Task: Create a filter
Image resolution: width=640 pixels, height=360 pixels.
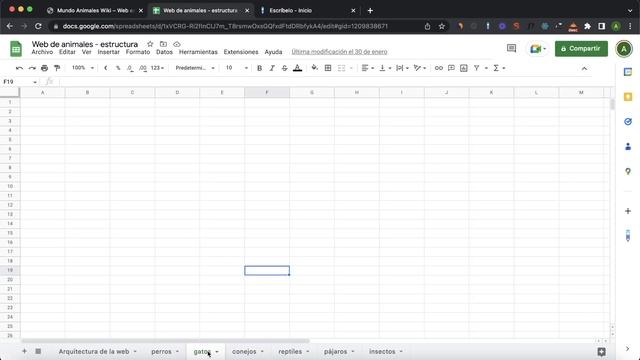Action: [476, 68]
